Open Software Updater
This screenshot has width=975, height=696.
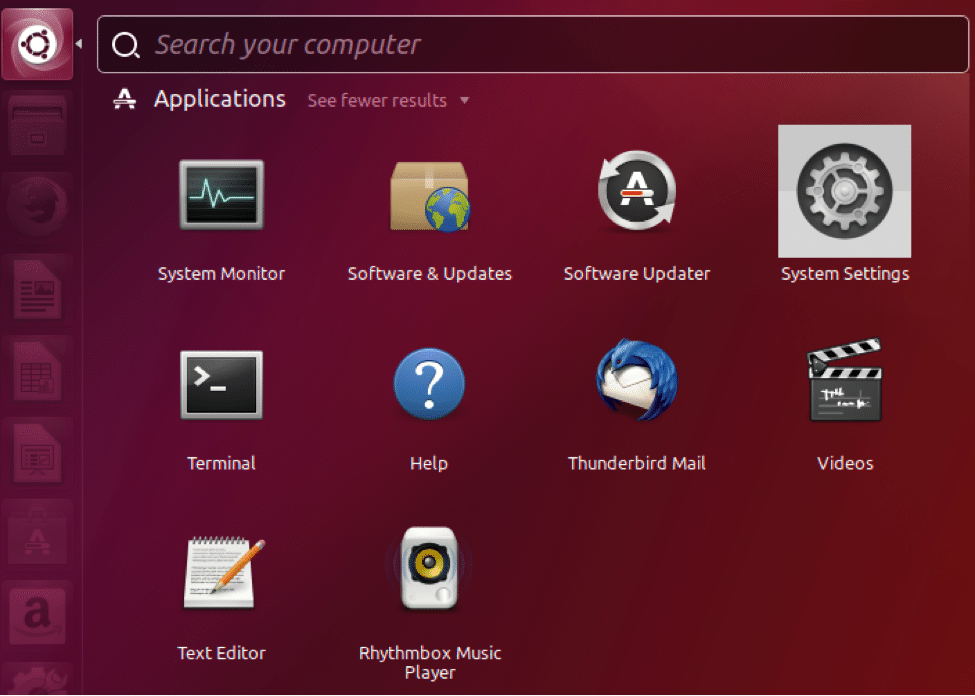637,190
